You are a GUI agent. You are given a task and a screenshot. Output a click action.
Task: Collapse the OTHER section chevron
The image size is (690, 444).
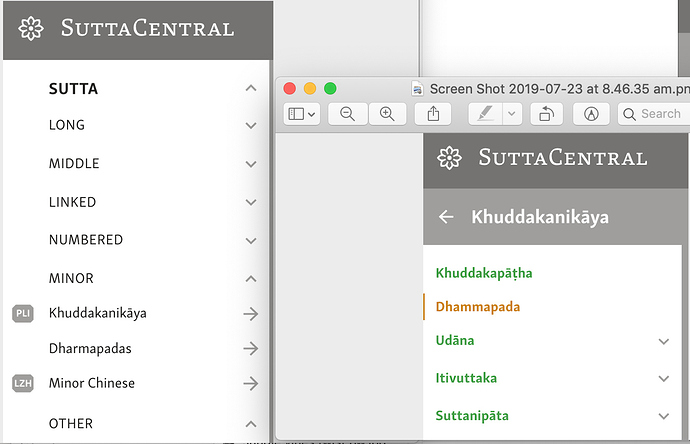coord(251,424)
